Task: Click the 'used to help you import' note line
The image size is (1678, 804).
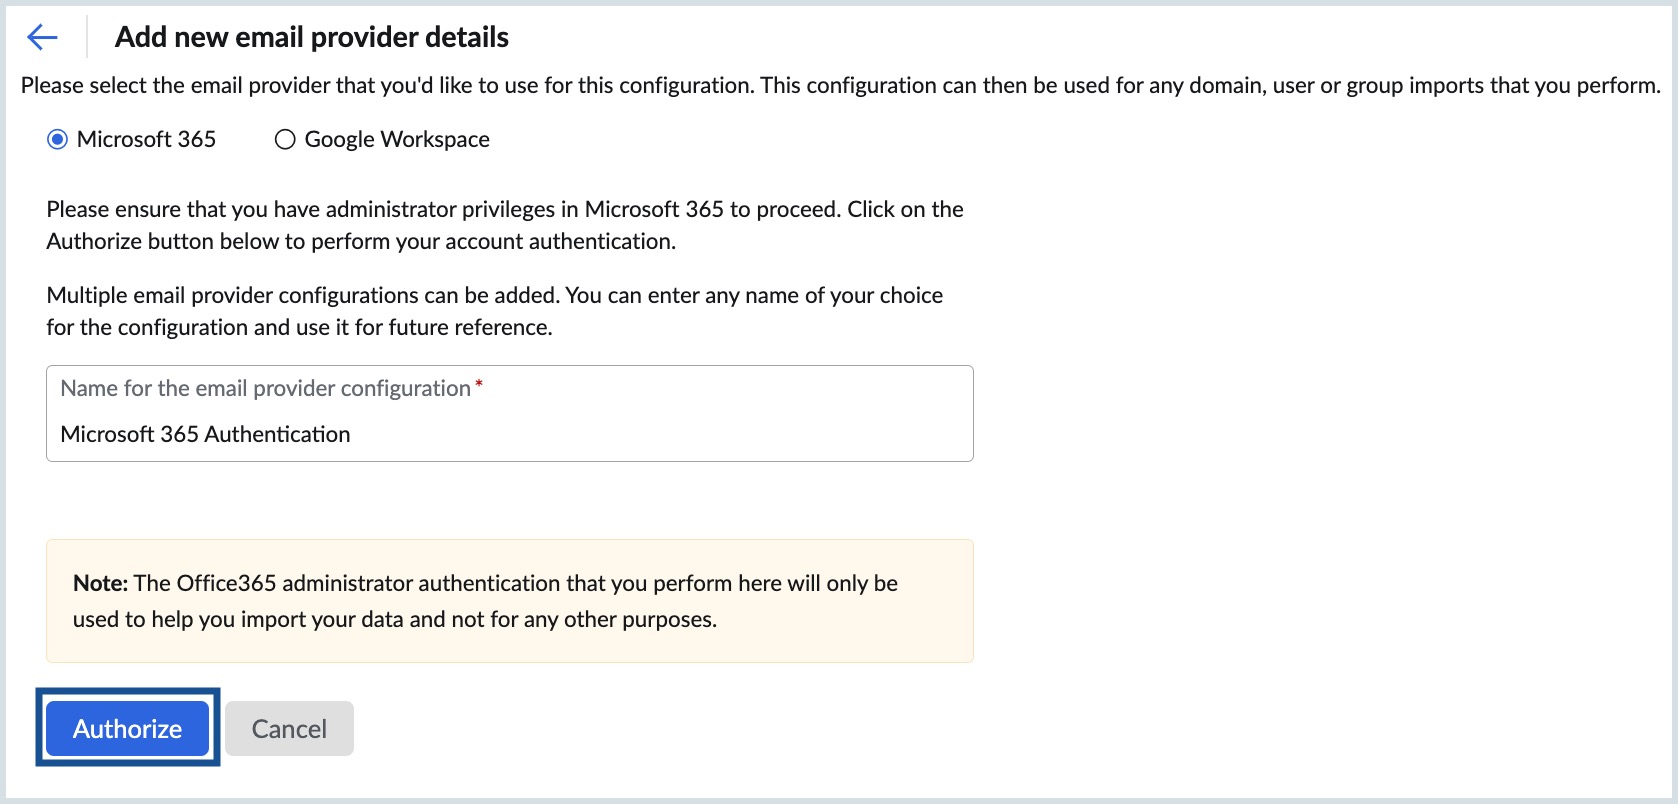Action: tap(394, 619)
